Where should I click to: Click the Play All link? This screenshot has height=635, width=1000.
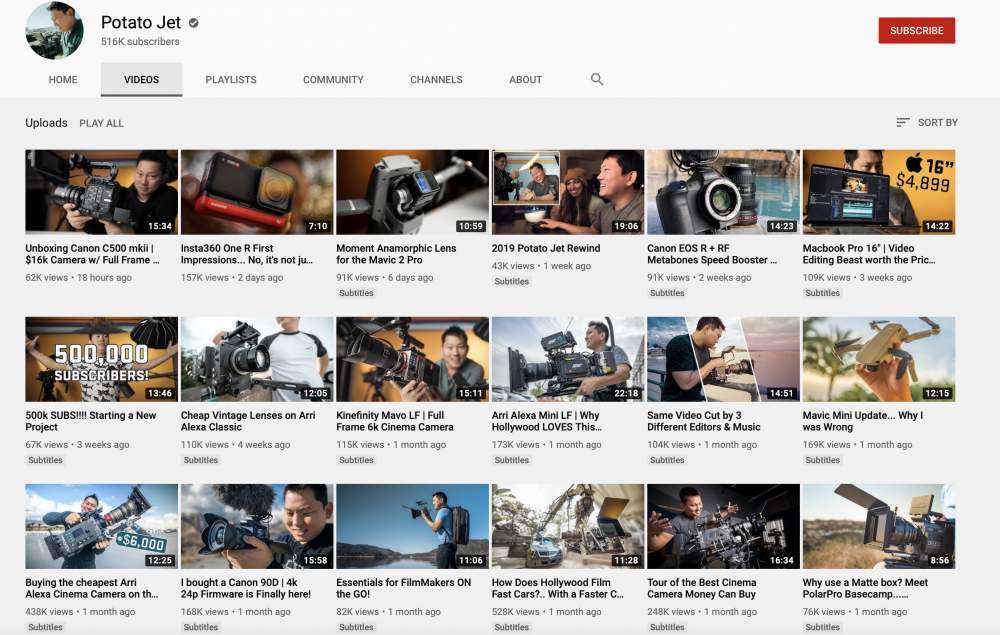coord(102,124)
